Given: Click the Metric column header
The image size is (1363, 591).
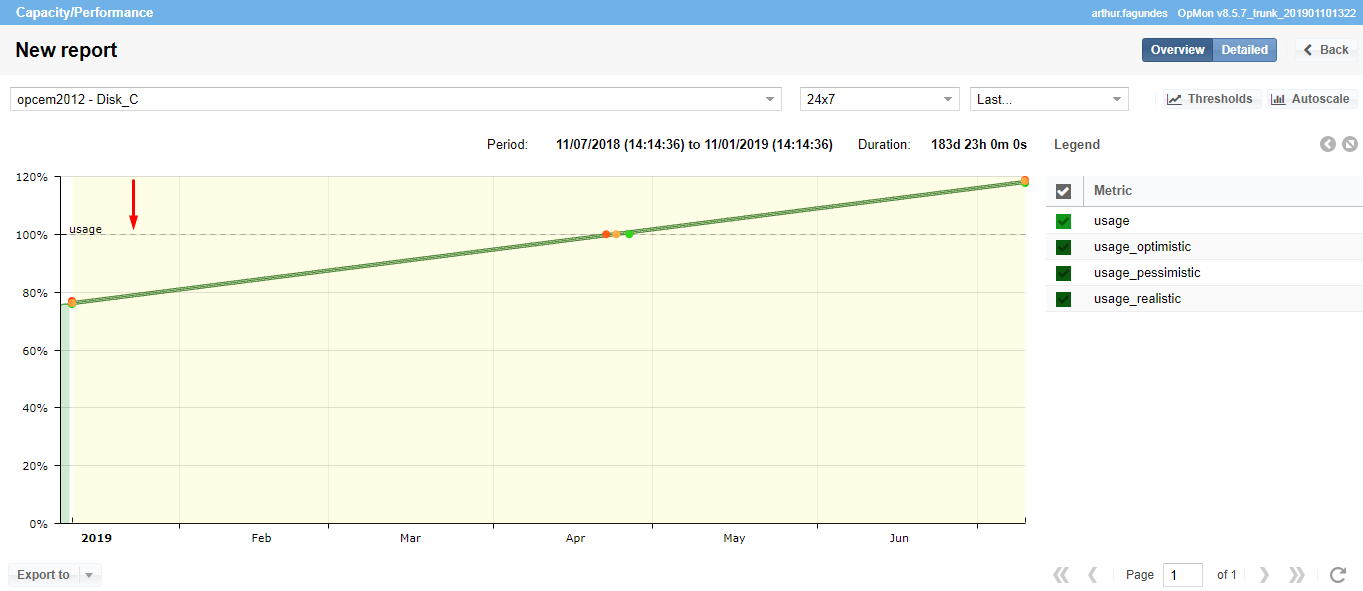Looking at the screenshot, I should pyautogui.click(x=1113, y=191).
